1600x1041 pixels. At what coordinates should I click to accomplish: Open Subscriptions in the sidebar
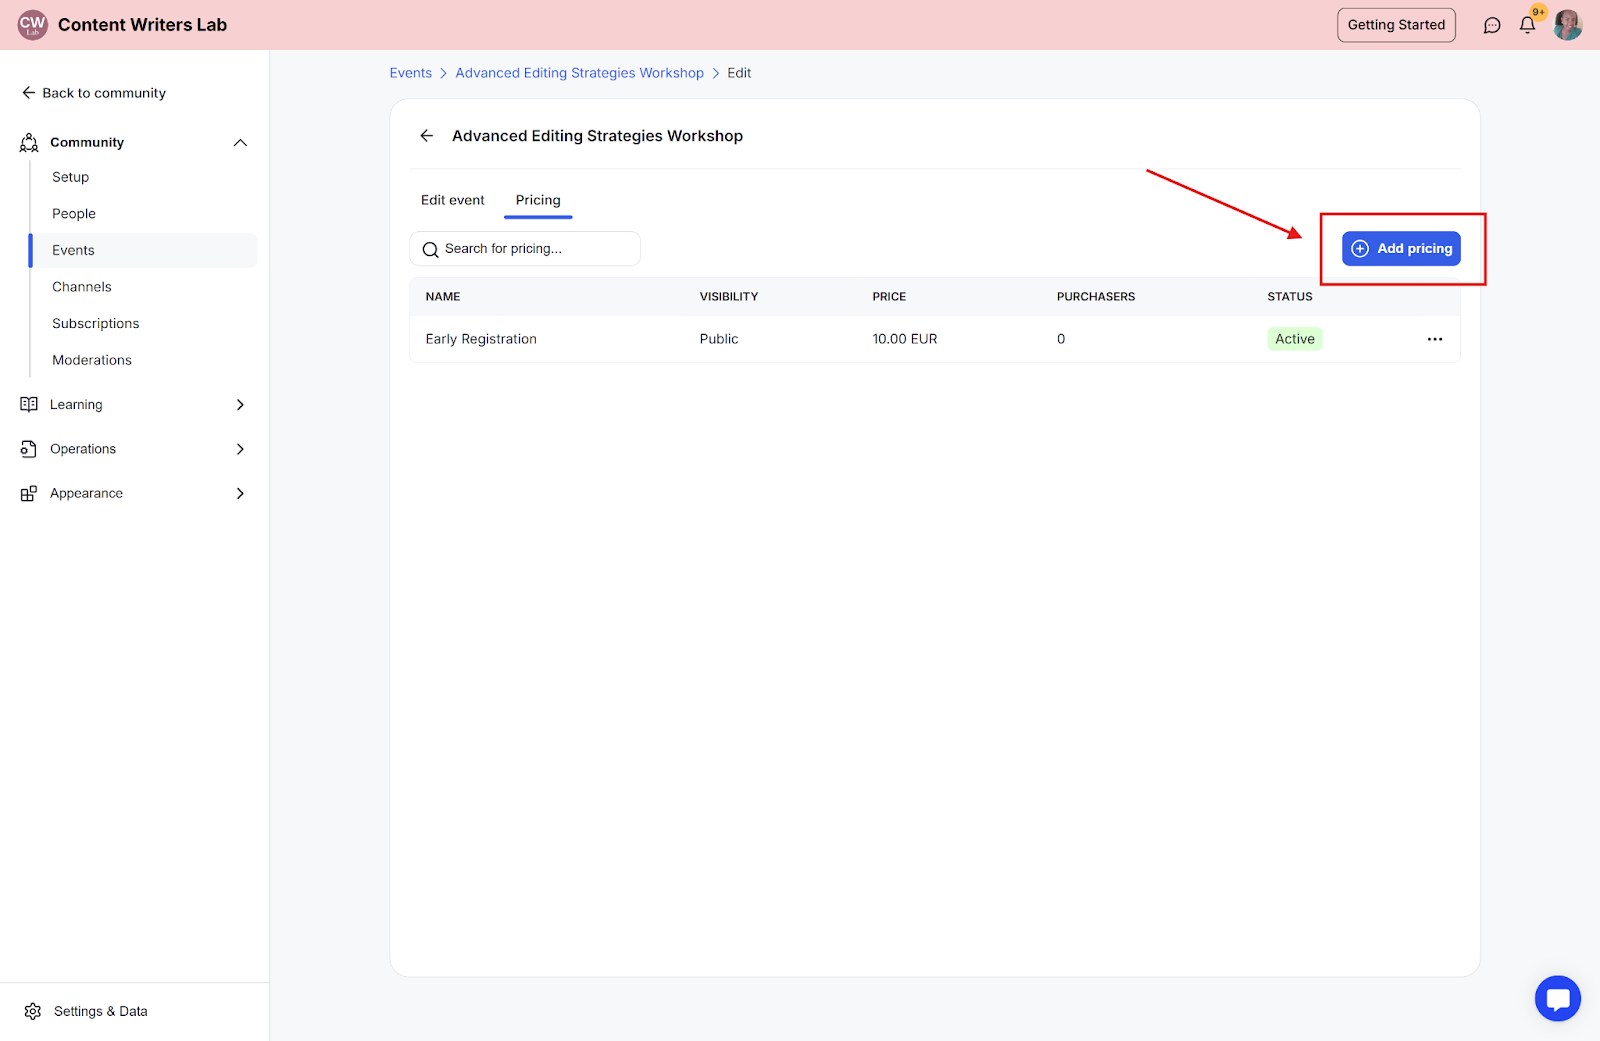point(96,324)
